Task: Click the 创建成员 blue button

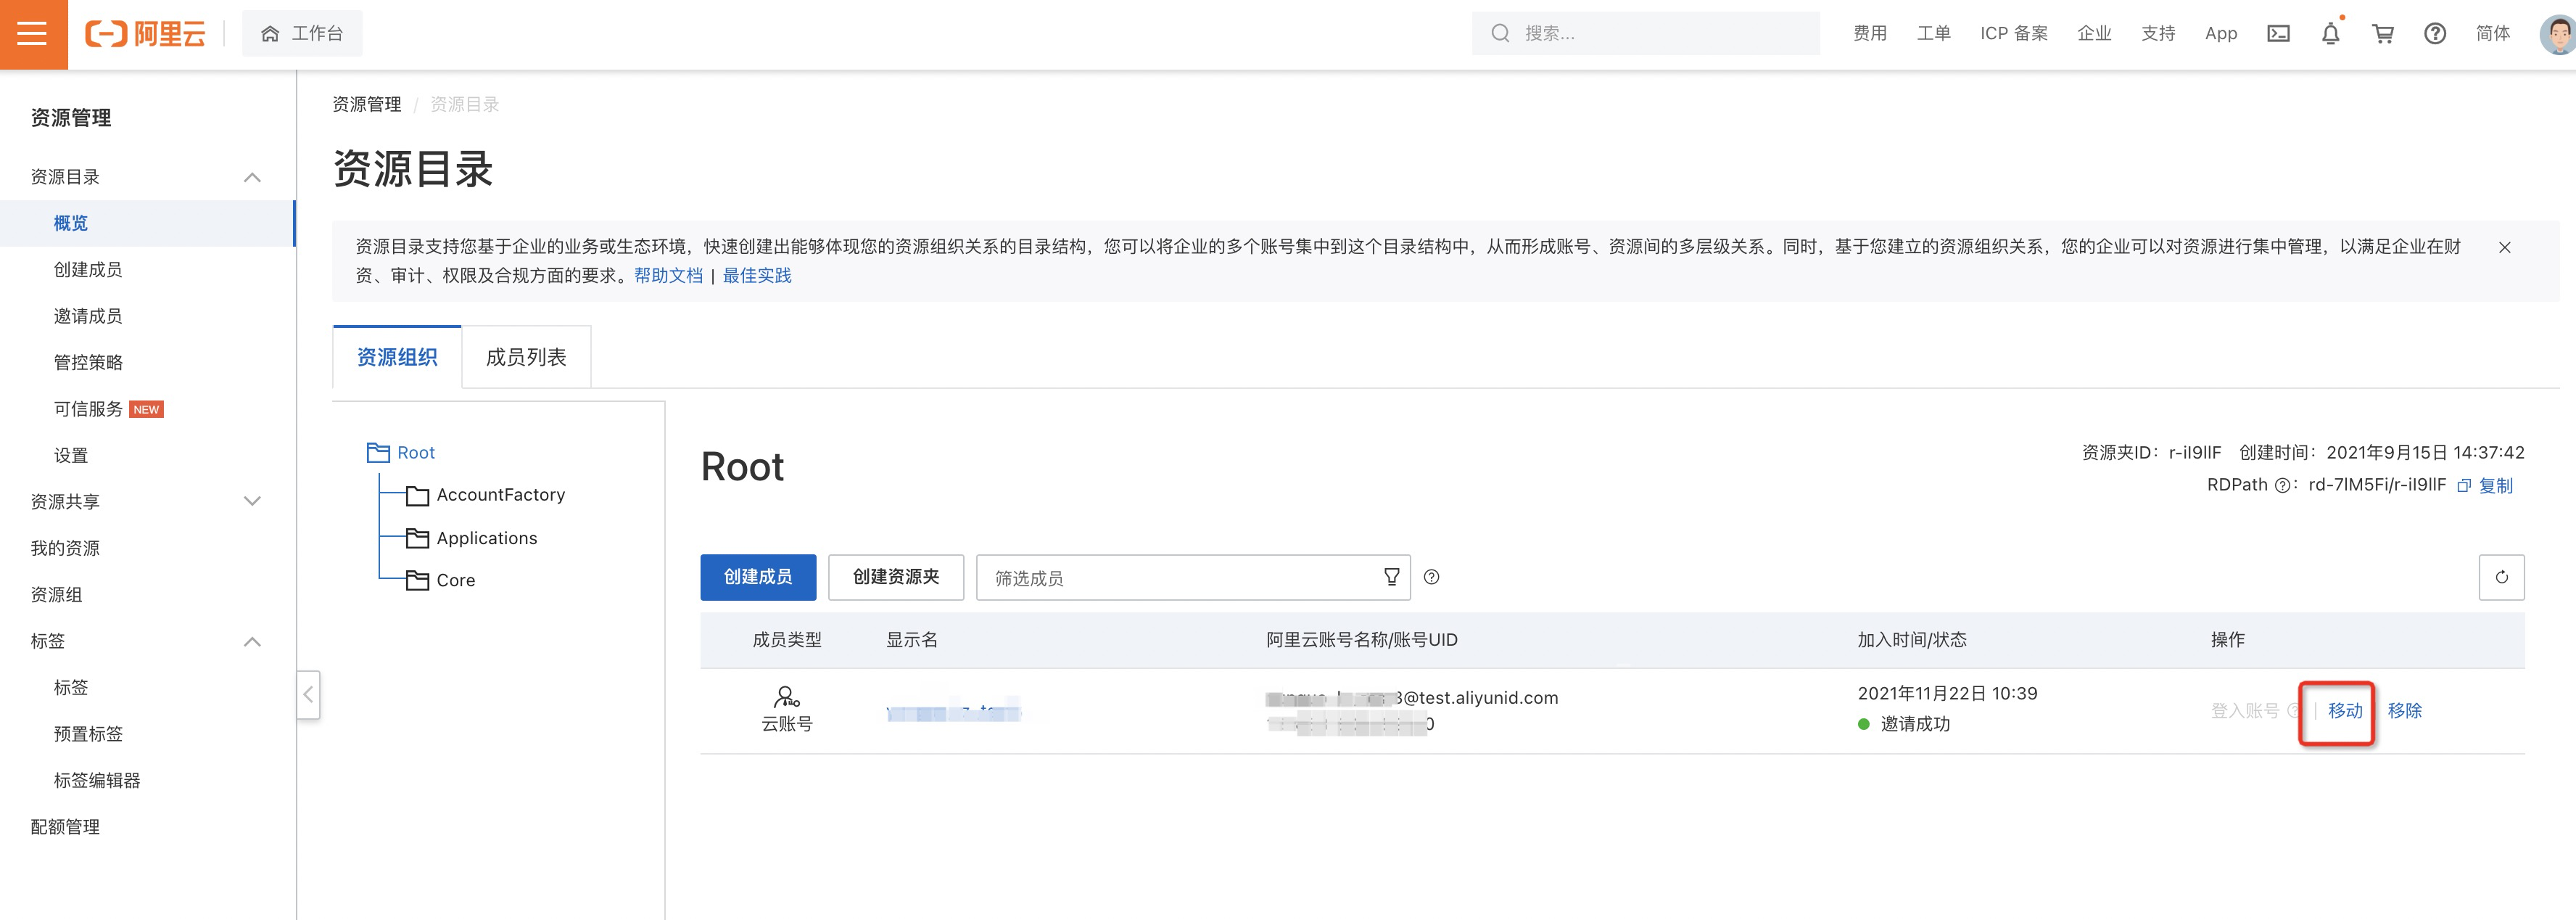Action: pyautogui.click(x=757, y=577)
